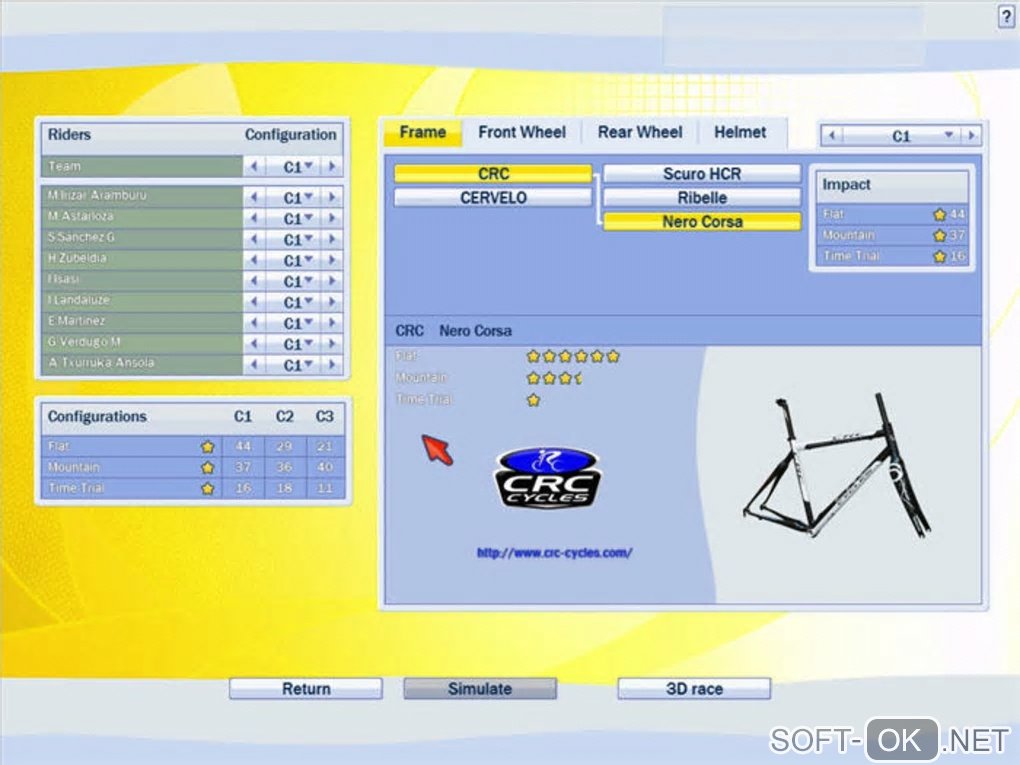Choose the Scuro HCR frame model
Viewport: 1020px width, 765px height.
tap(702, 174)
